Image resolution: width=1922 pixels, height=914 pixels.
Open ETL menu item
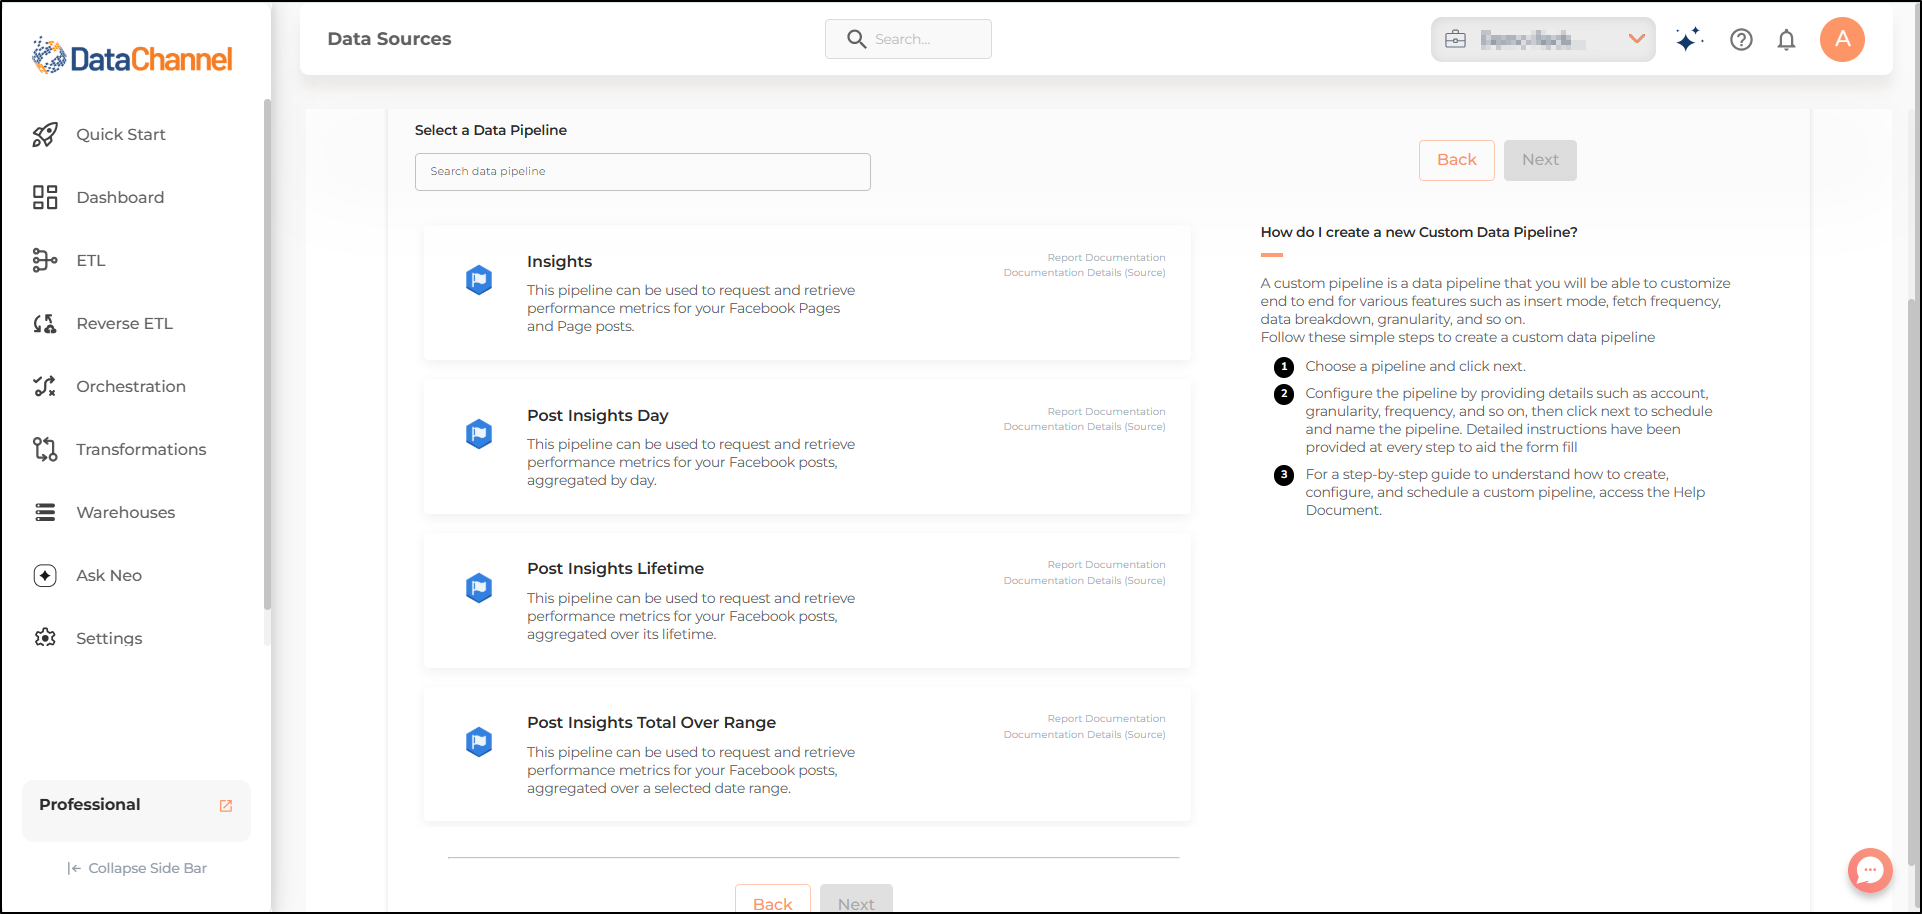point(91,260)
